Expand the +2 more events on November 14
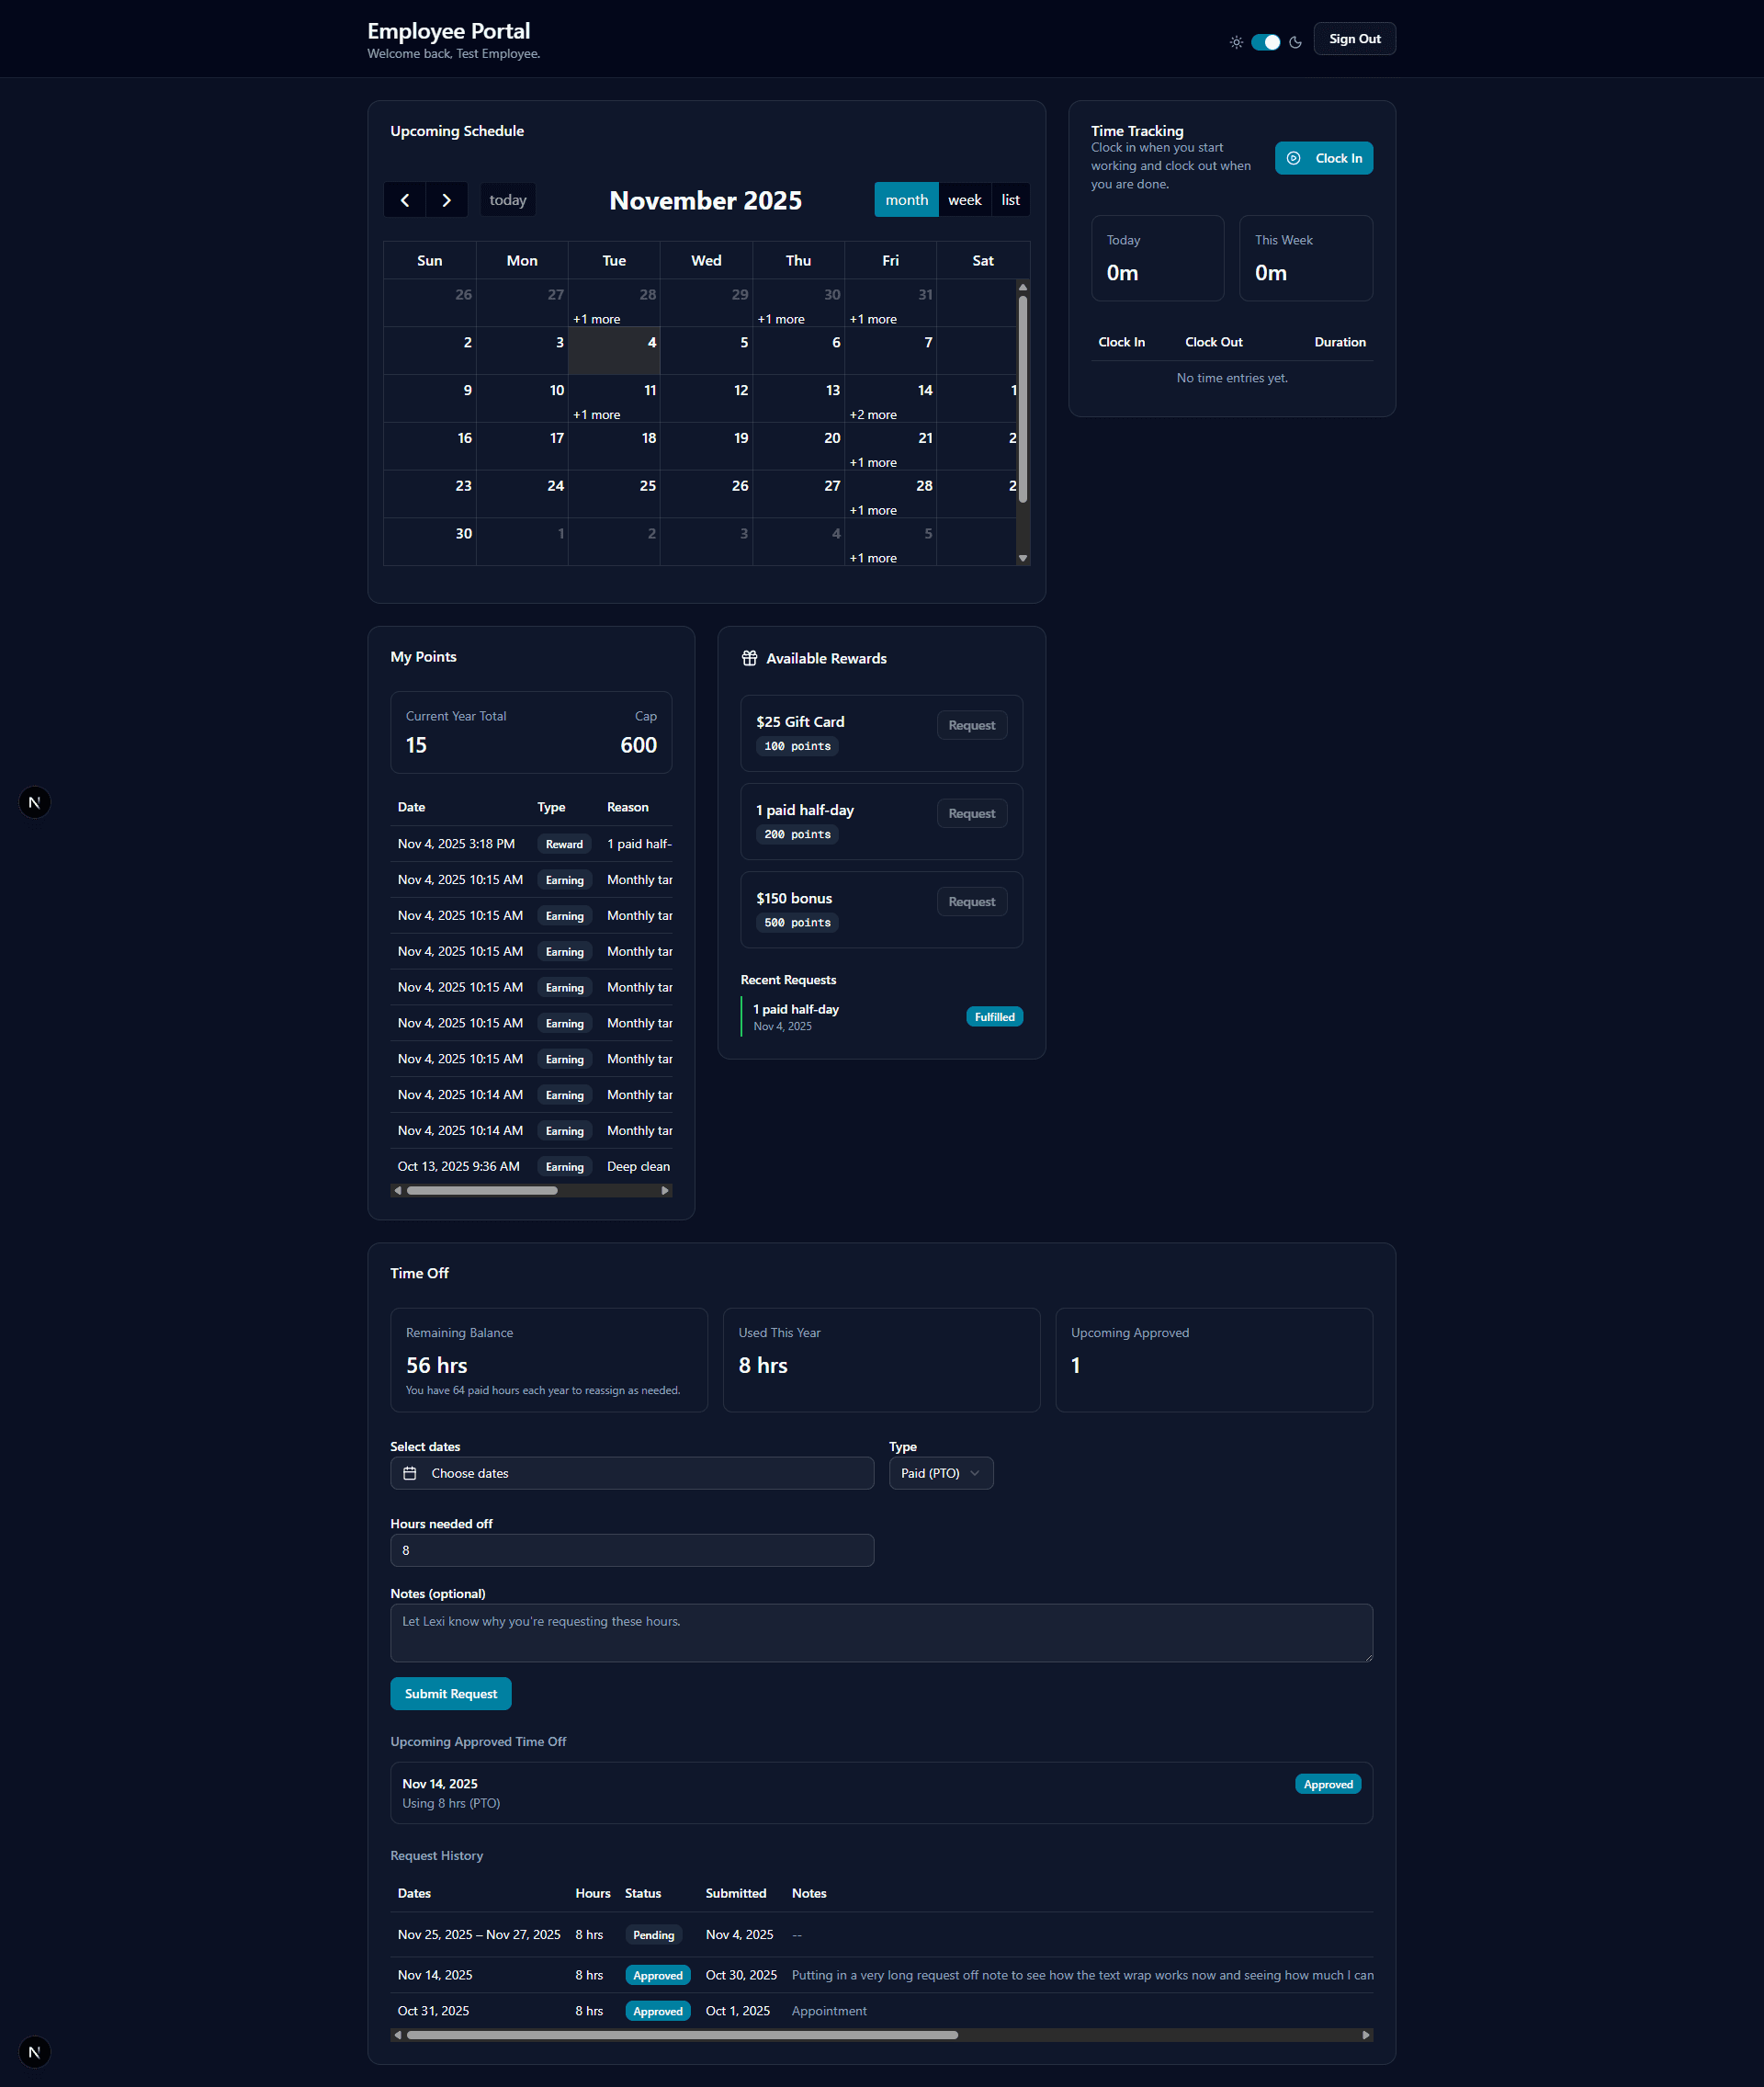 (872, 413)
